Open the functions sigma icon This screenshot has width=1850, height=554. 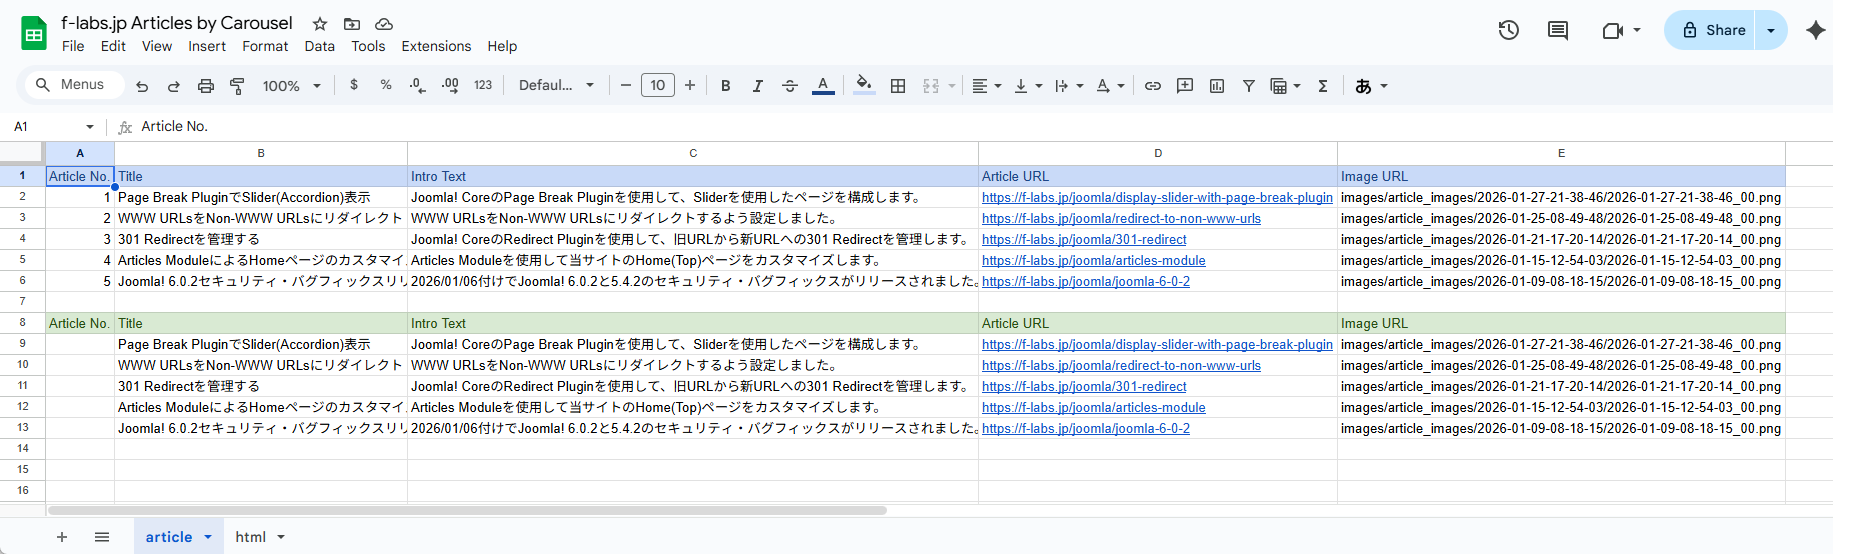point(1322,86)
